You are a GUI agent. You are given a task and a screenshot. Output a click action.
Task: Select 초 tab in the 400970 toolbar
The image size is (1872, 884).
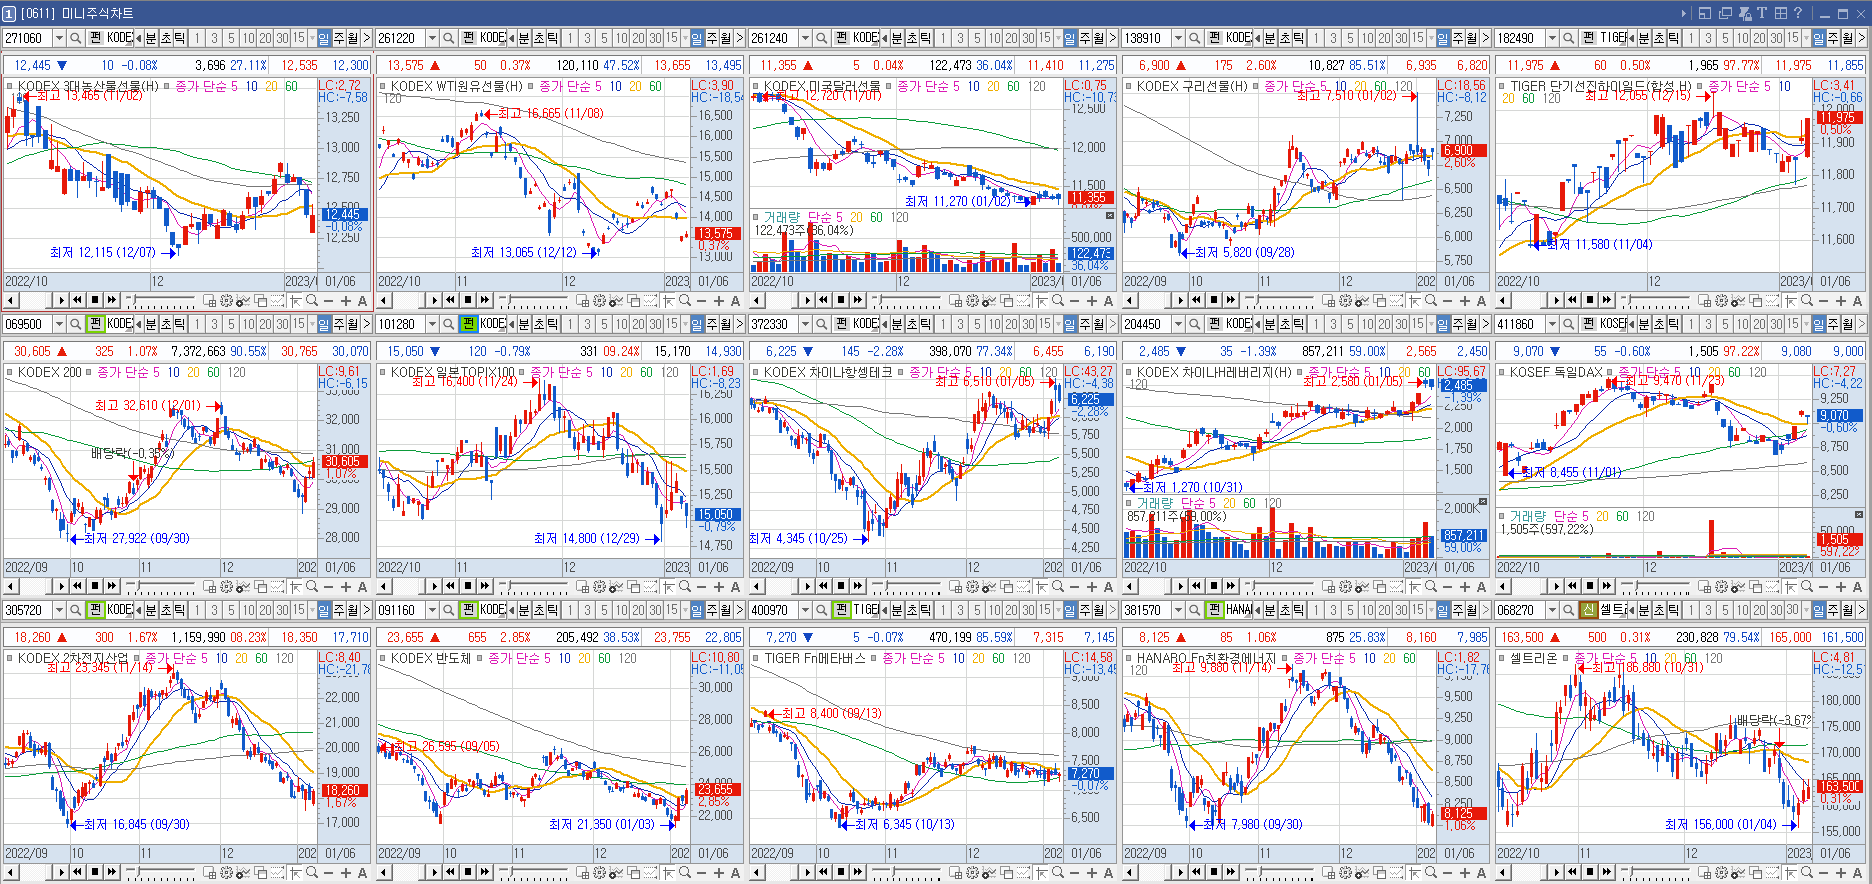click(x=912, y=609)
